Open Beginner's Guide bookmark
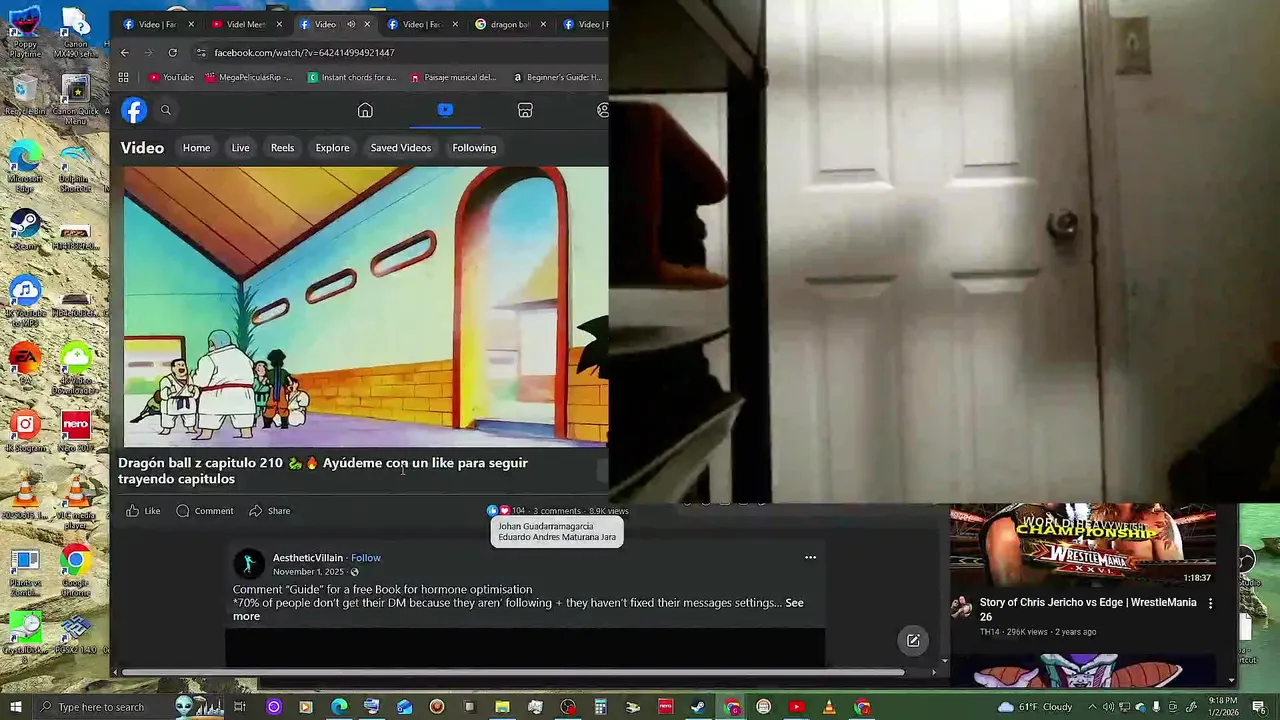The width and height of the screenshot is (1280, 720). point(558,77)
